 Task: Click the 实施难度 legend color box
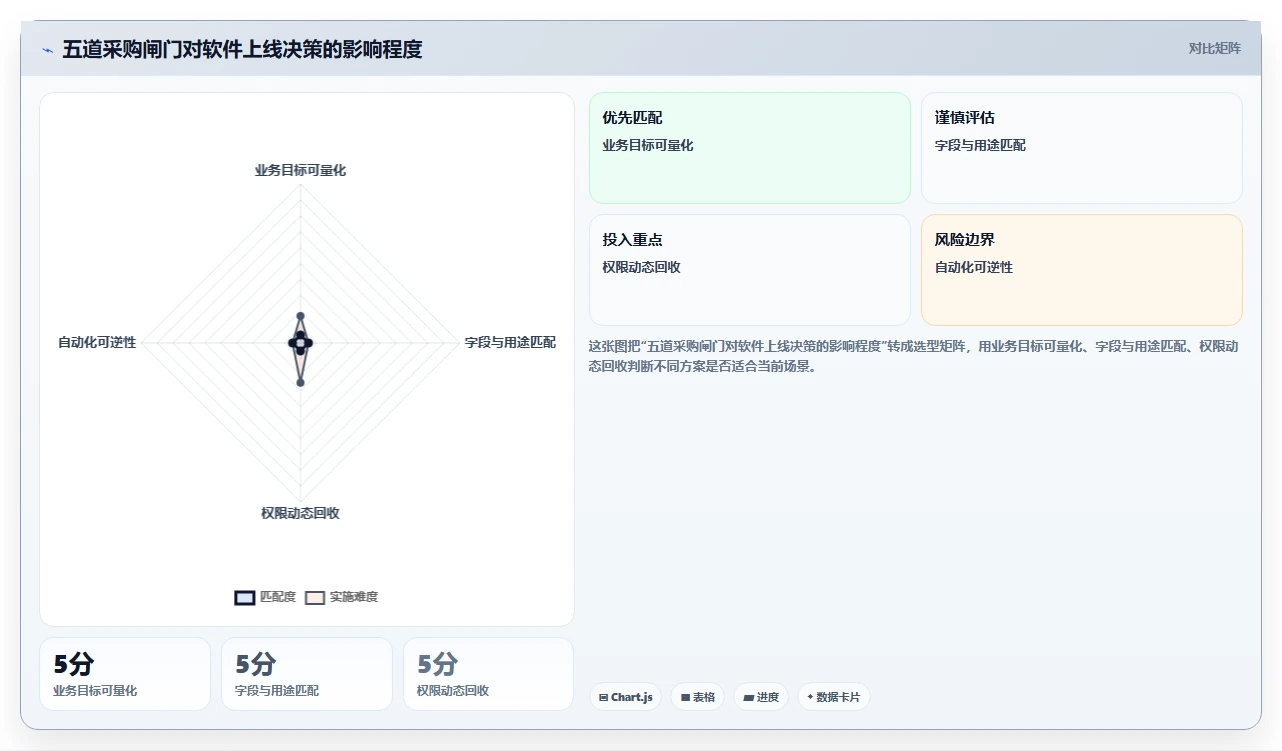pyautogui.click(x=315, y=598)
